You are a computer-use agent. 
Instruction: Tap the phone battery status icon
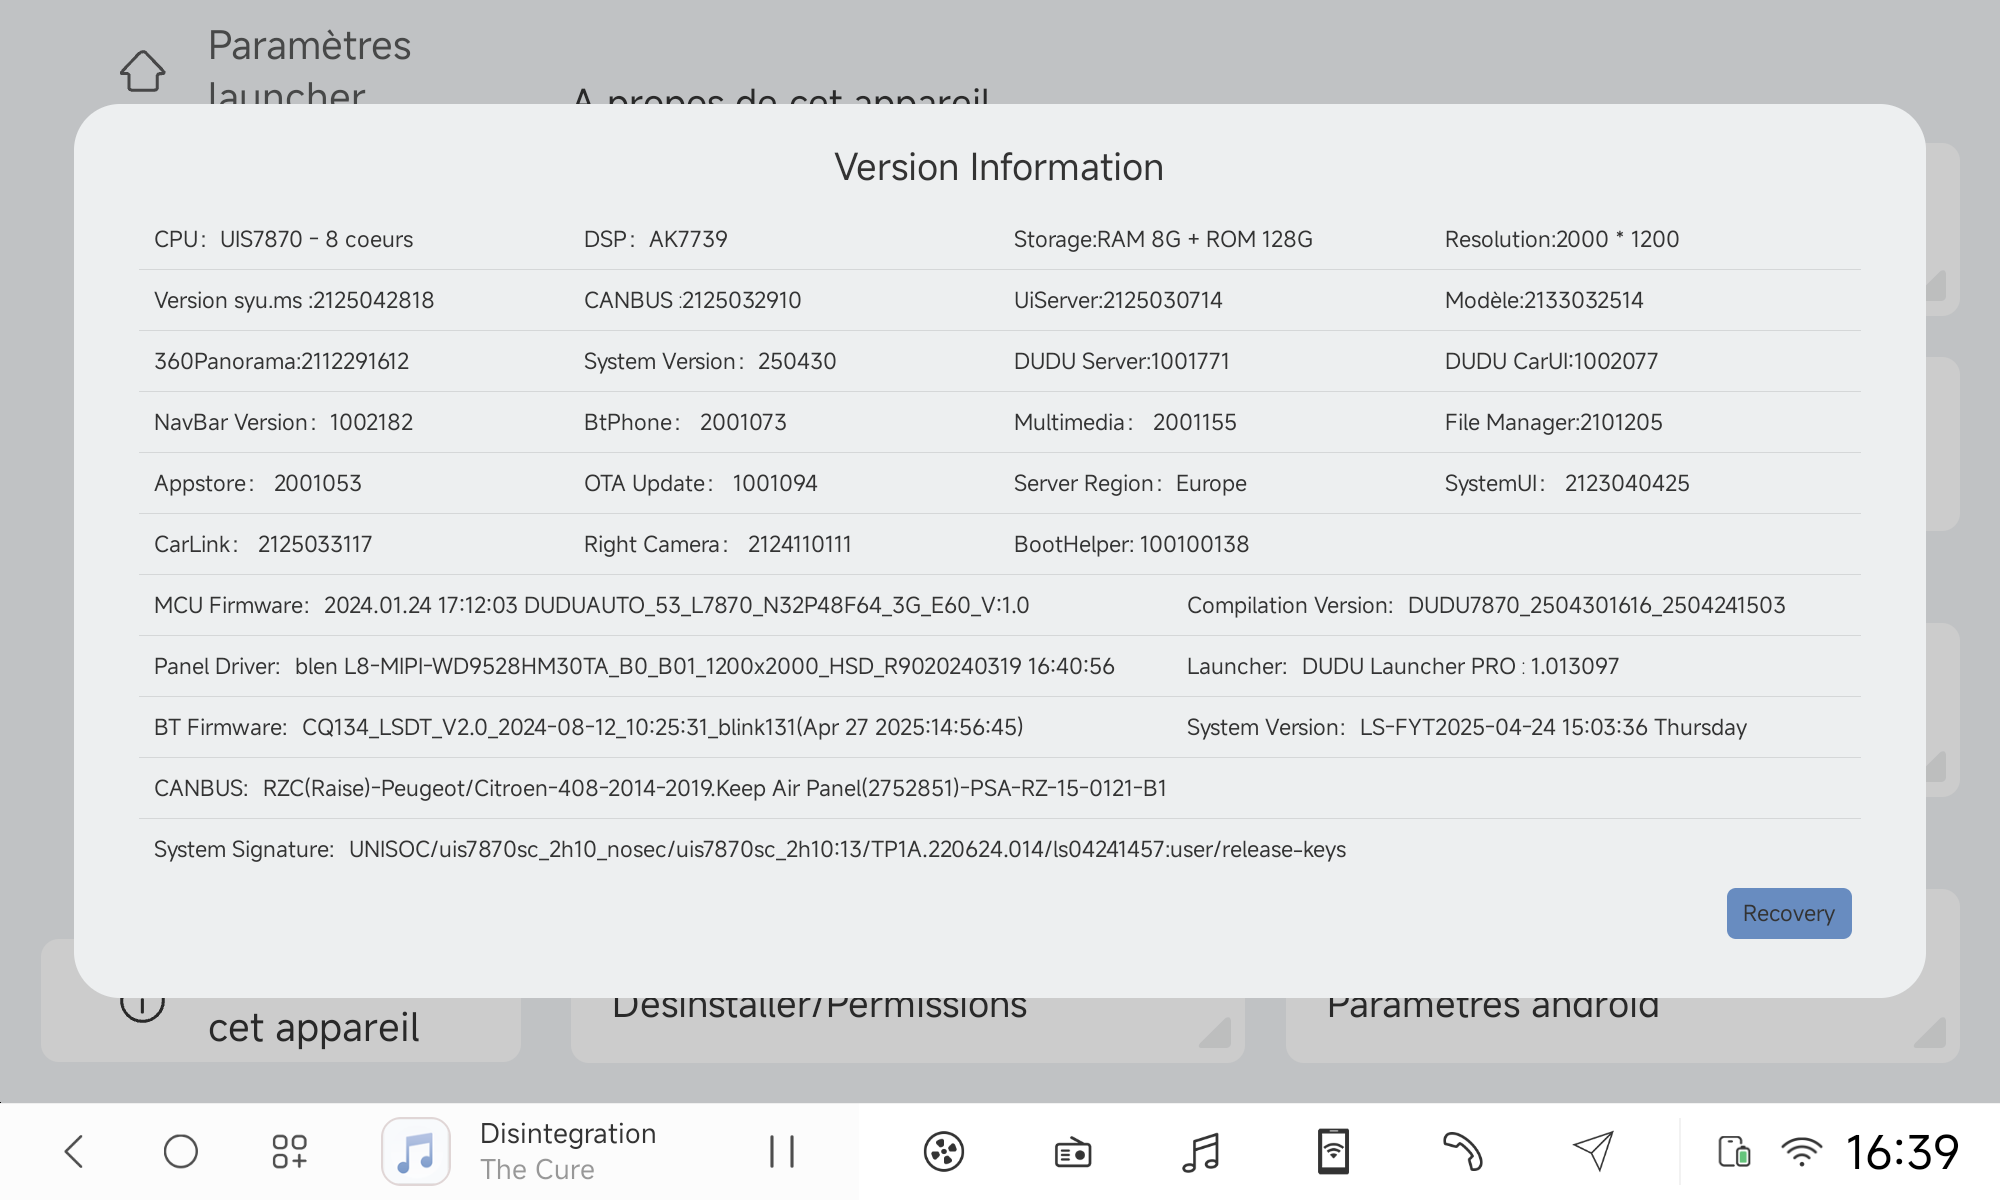click(1734, 1152)
